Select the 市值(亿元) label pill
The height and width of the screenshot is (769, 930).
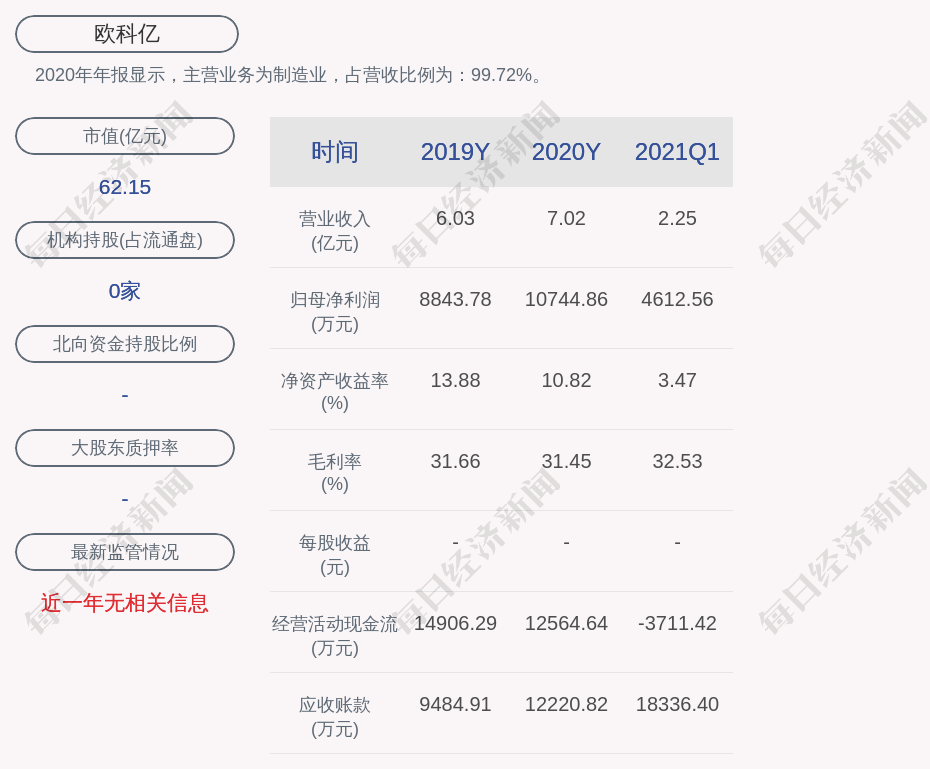point(125,136)
